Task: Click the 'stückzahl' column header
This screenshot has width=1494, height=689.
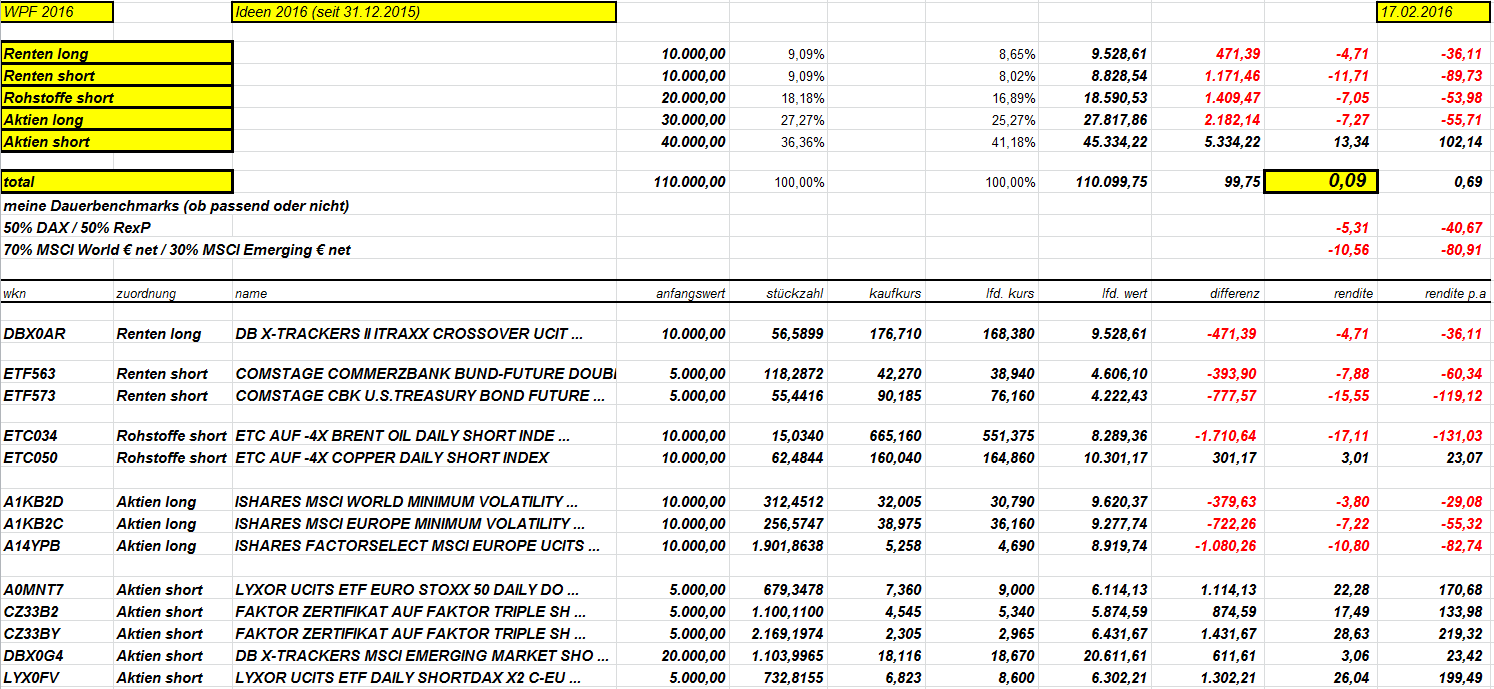Action: (795, 294)
